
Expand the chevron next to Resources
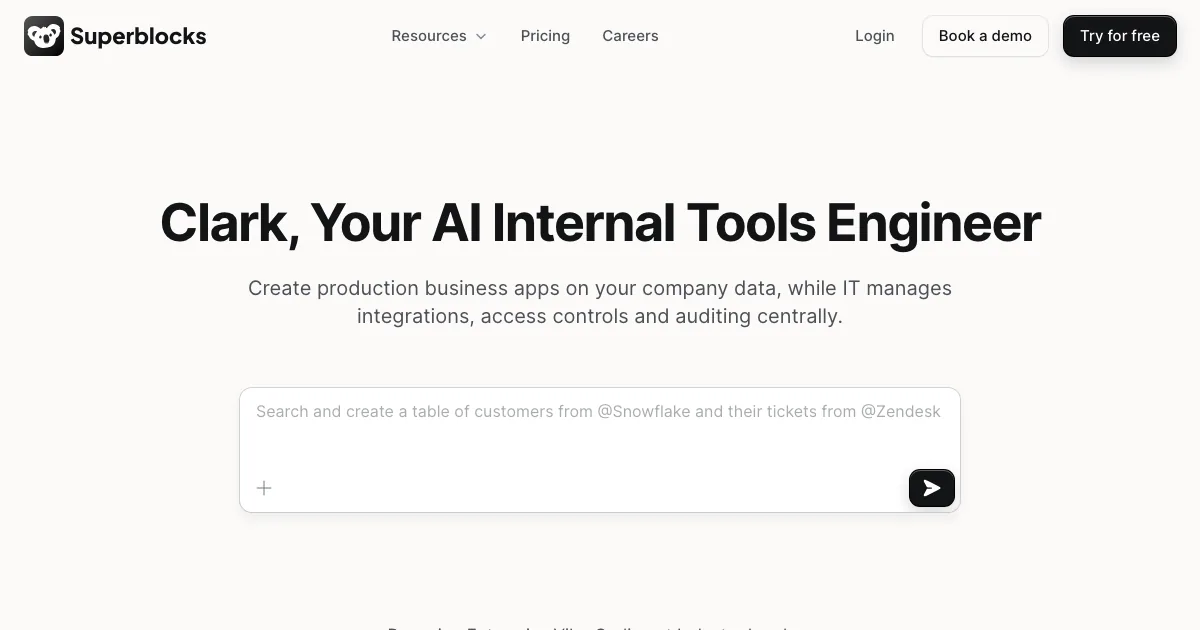tap(481, 37)
